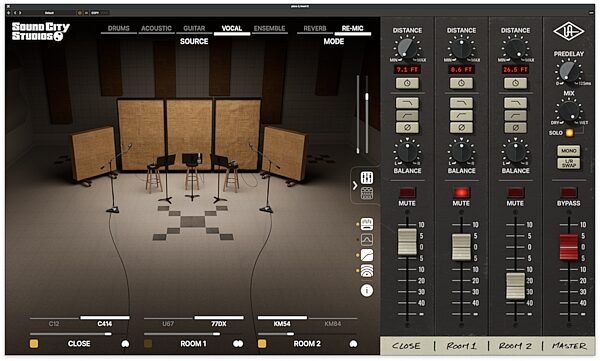Open the channel strip rack view icon
600x361 pixels.
click(367, 193)
